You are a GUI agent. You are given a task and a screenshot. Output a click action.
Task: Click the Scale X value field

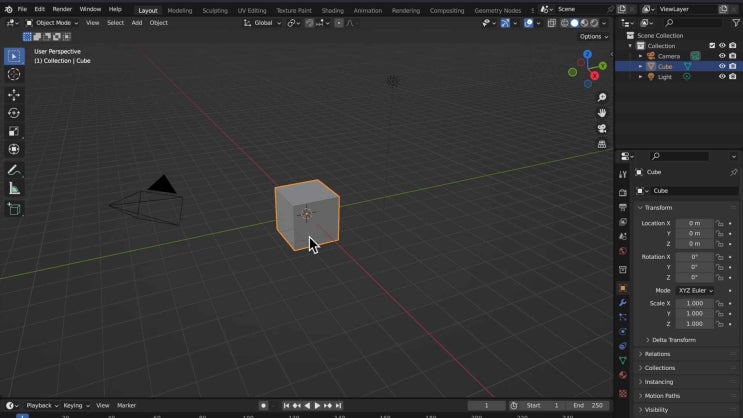pos(694,303)
